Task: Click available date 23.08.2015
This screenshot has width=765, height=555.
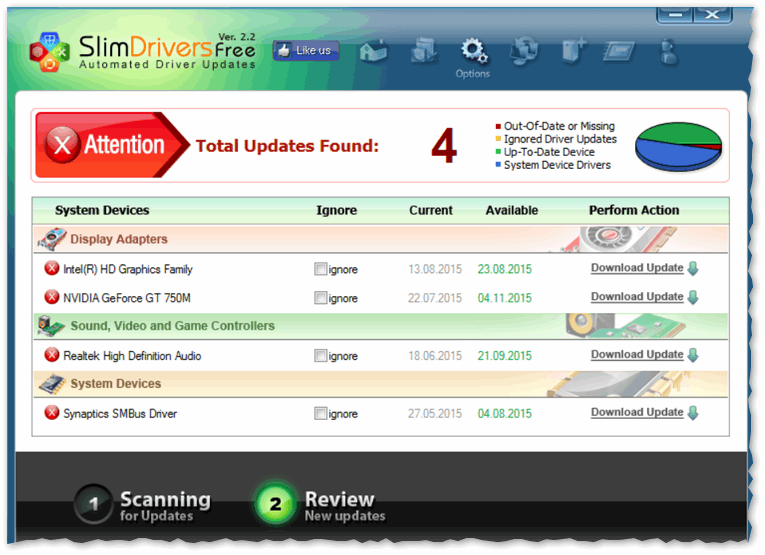Action: coord(504,269)
